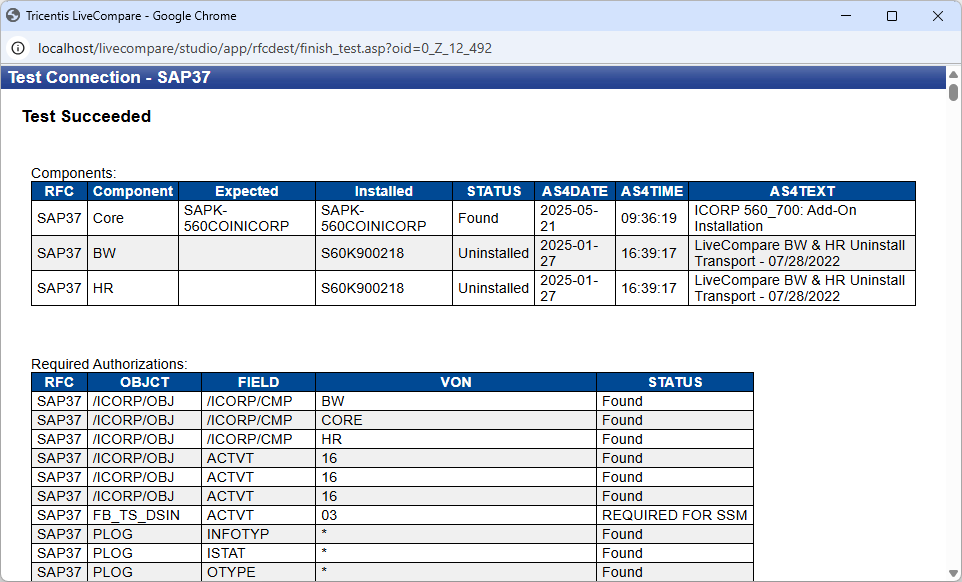
Task: Click the vertical scrollbar thumb
Action: (953, 92)
